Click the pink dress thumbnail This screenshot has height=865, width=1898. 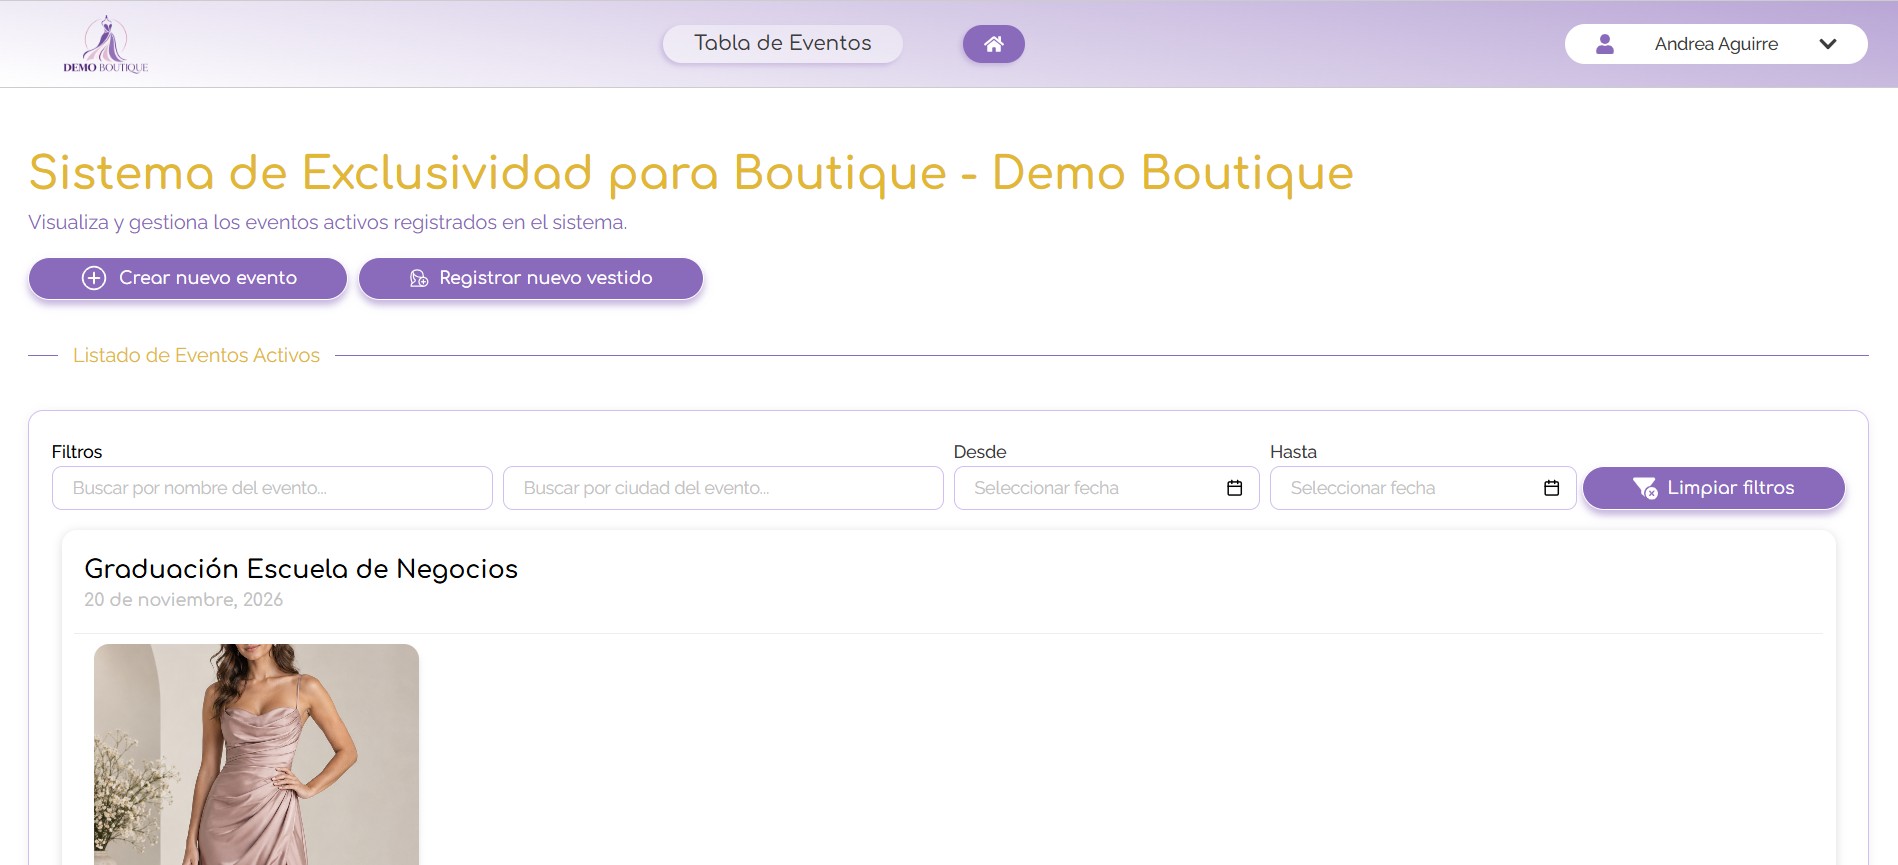click(x=256, y=754)
